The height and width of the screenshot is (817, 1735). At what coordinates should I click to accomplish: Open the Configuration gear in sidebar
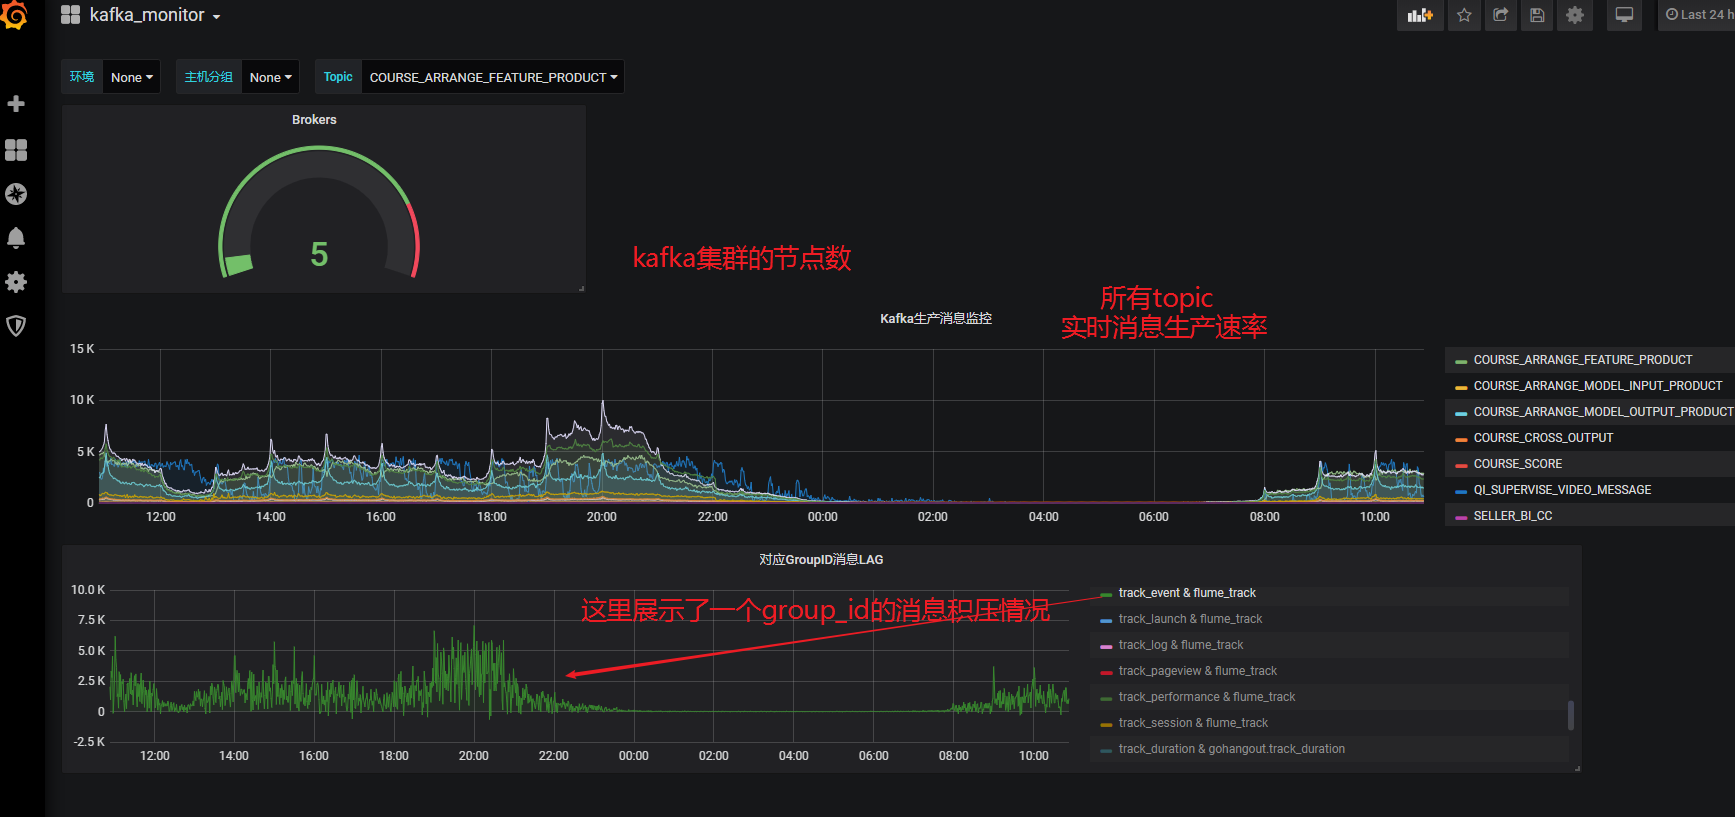coord(16,282)
